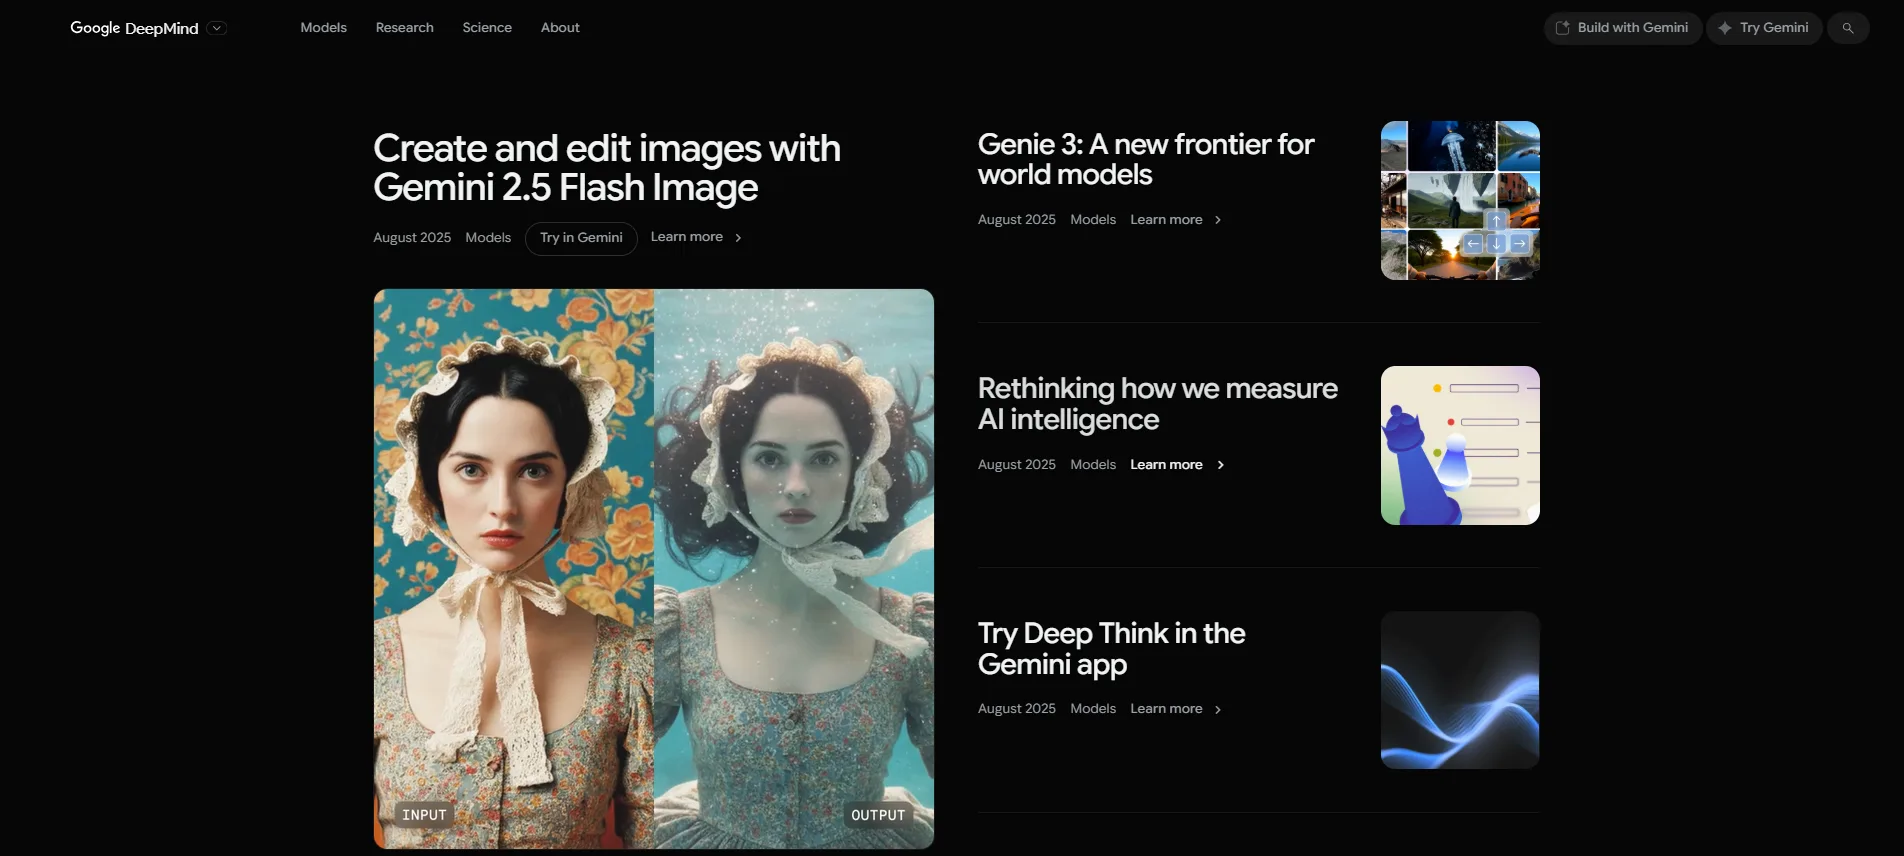Open the blue wave Deep Think thumbnail

[1460, 690]
